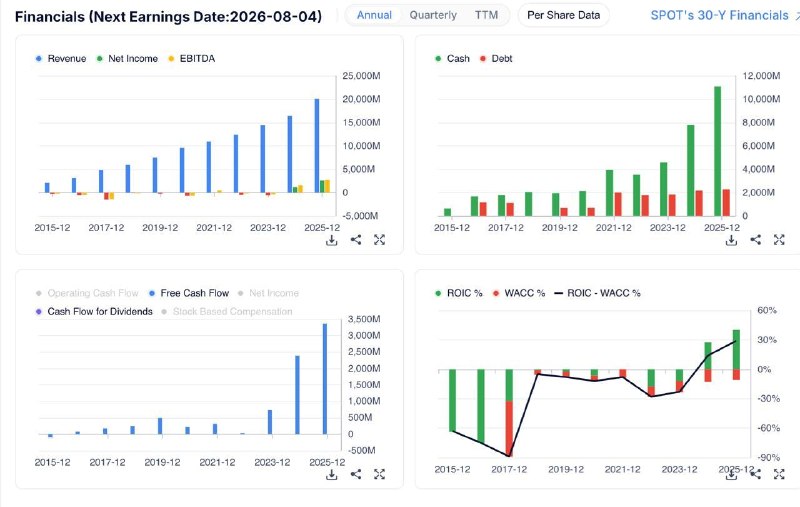Click the Financials Next Earnings Date heading
The width and height of the screenshot is (800, 507).
[x=168, y=17]
